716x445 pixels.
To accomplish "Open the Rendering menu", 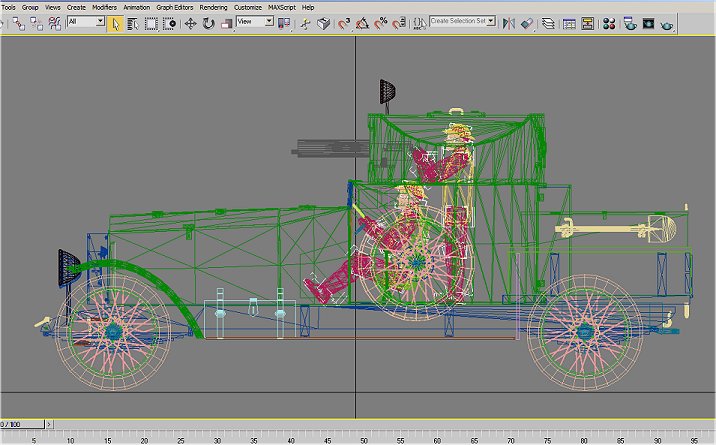I will click(213, 7).
